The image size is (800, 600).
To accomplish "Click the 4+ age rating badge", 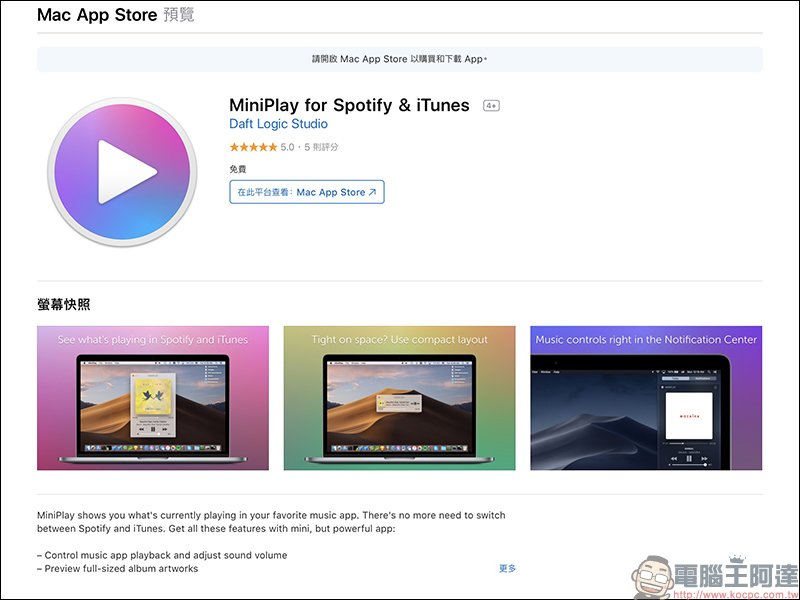I will pos(491,106).
